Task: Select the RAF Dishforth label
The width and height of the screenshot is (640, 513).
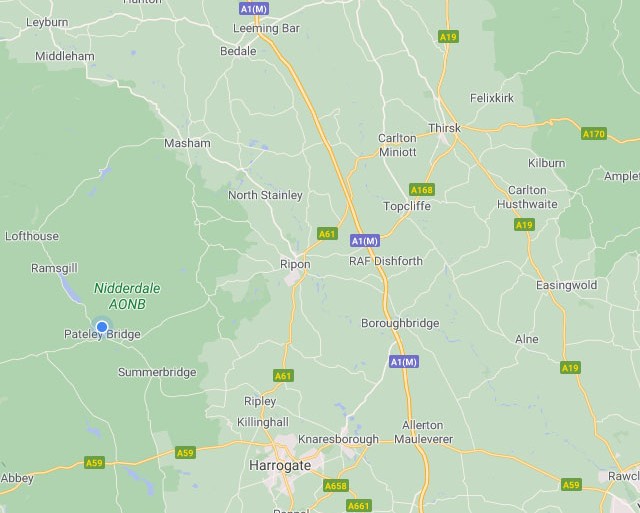Action: coord(386,261)
